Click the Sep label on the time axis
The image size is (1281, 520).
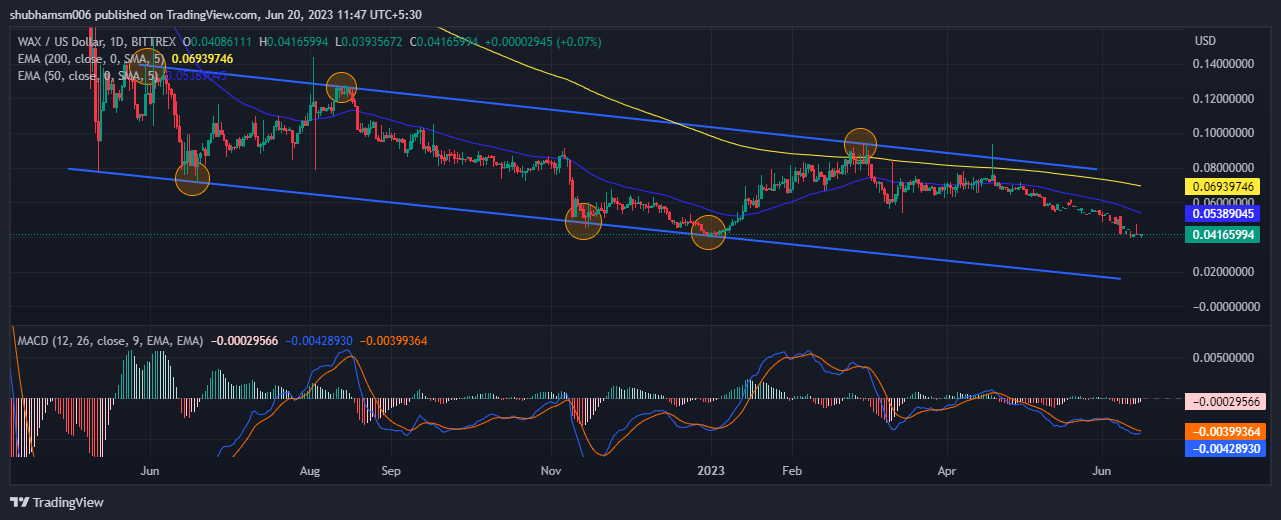[x=391, y=469]
